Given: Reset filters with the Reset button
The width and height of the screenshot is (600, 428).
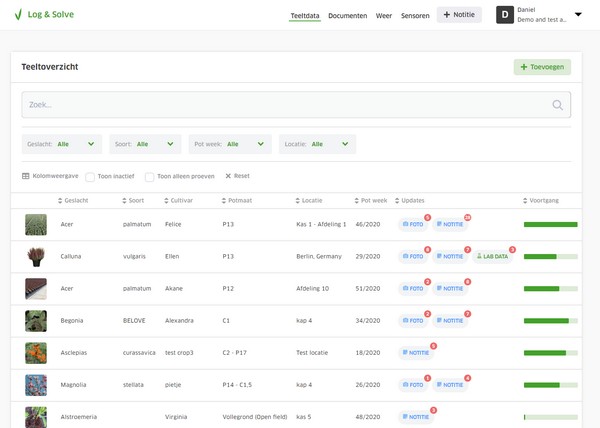Looking at the screenshot, I should (x=237, y=176).
